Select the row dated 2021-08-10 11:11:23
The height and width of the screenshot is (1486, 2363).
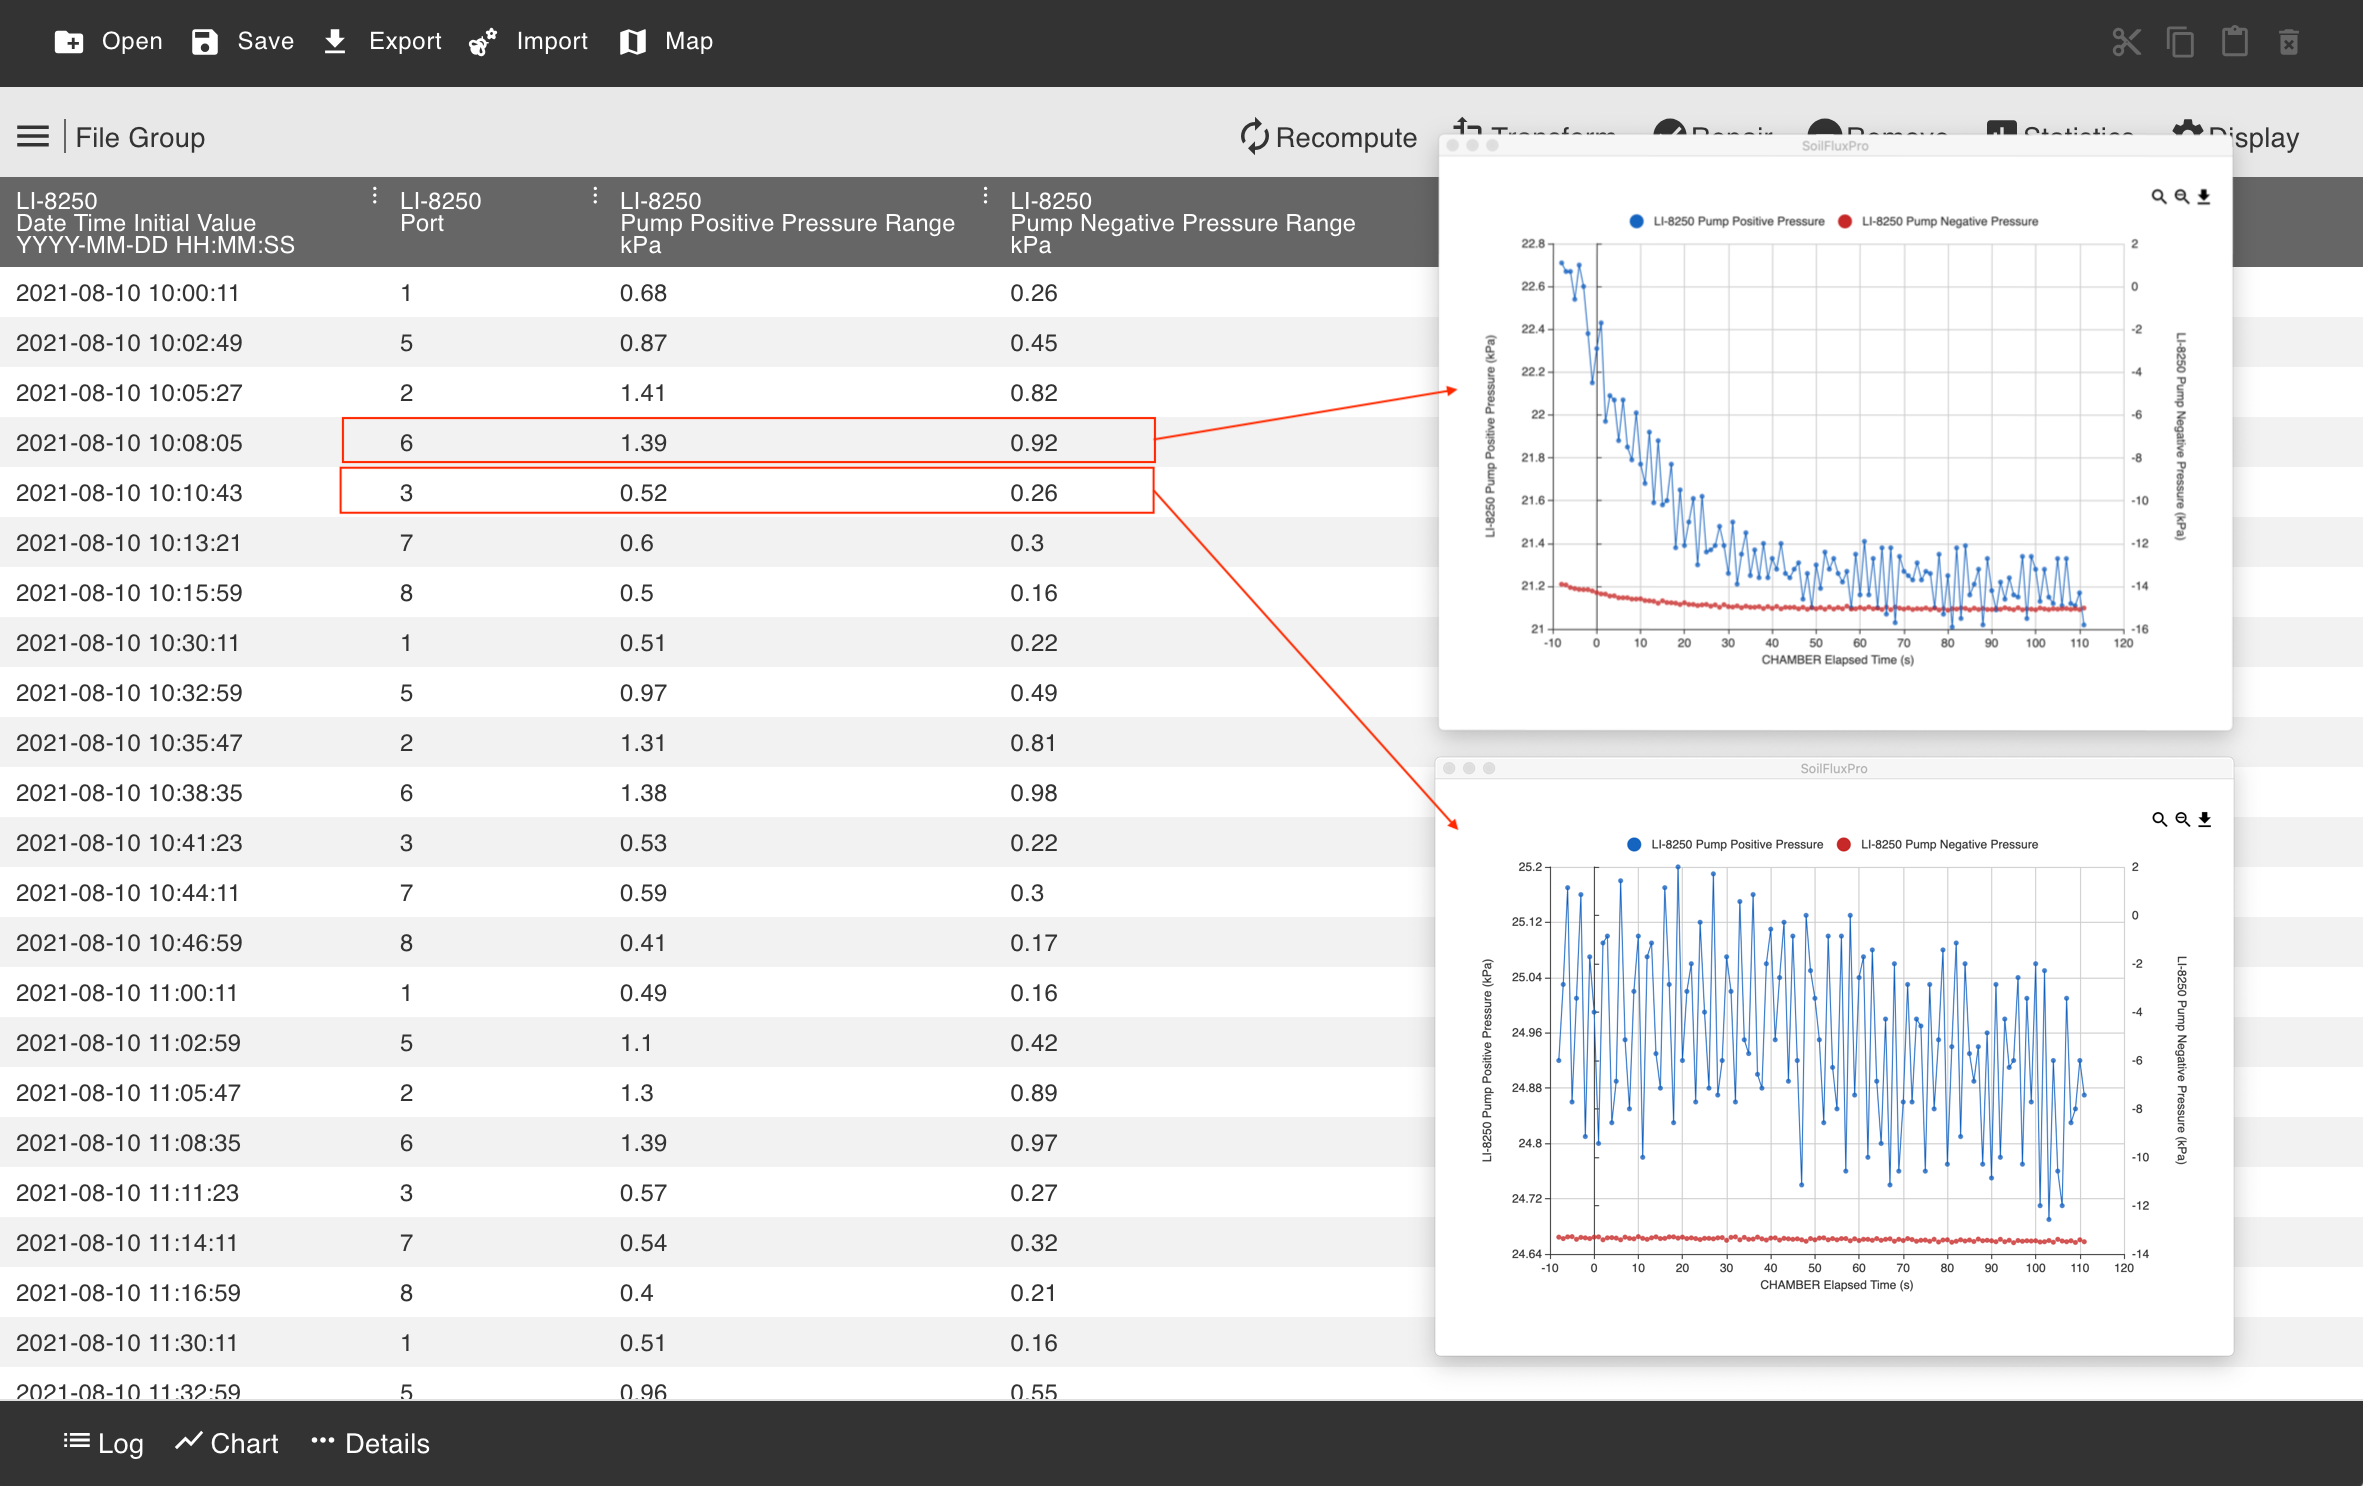[x=719, y=1193]
